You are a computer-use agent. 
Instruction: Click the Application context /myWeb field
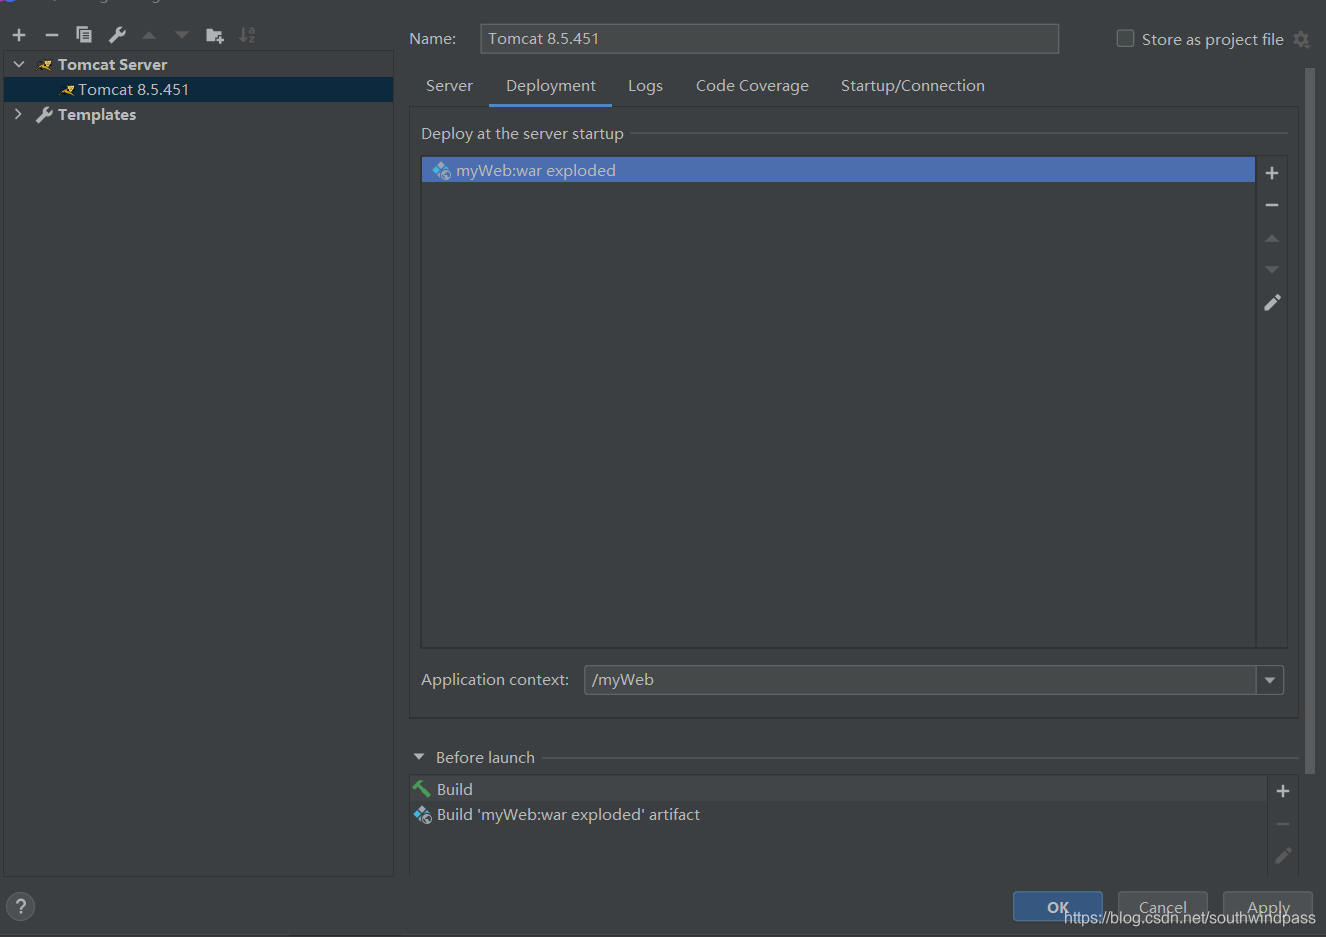920,680
